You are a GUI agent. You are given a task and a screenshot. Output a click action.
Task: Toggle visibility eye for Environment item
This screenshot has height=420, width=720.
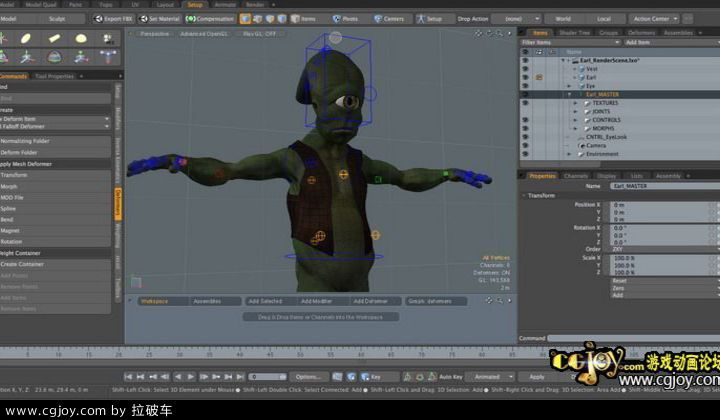tap(525, 154)
